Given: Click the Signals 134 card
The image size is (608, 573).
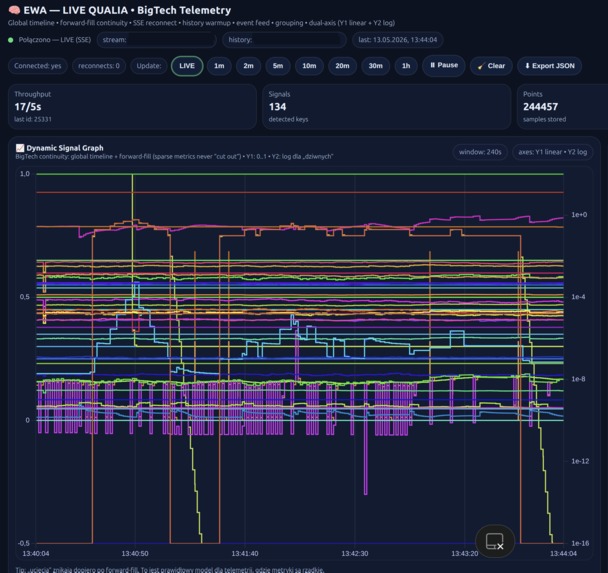Looking at the screenshot, I should point(387,107).
